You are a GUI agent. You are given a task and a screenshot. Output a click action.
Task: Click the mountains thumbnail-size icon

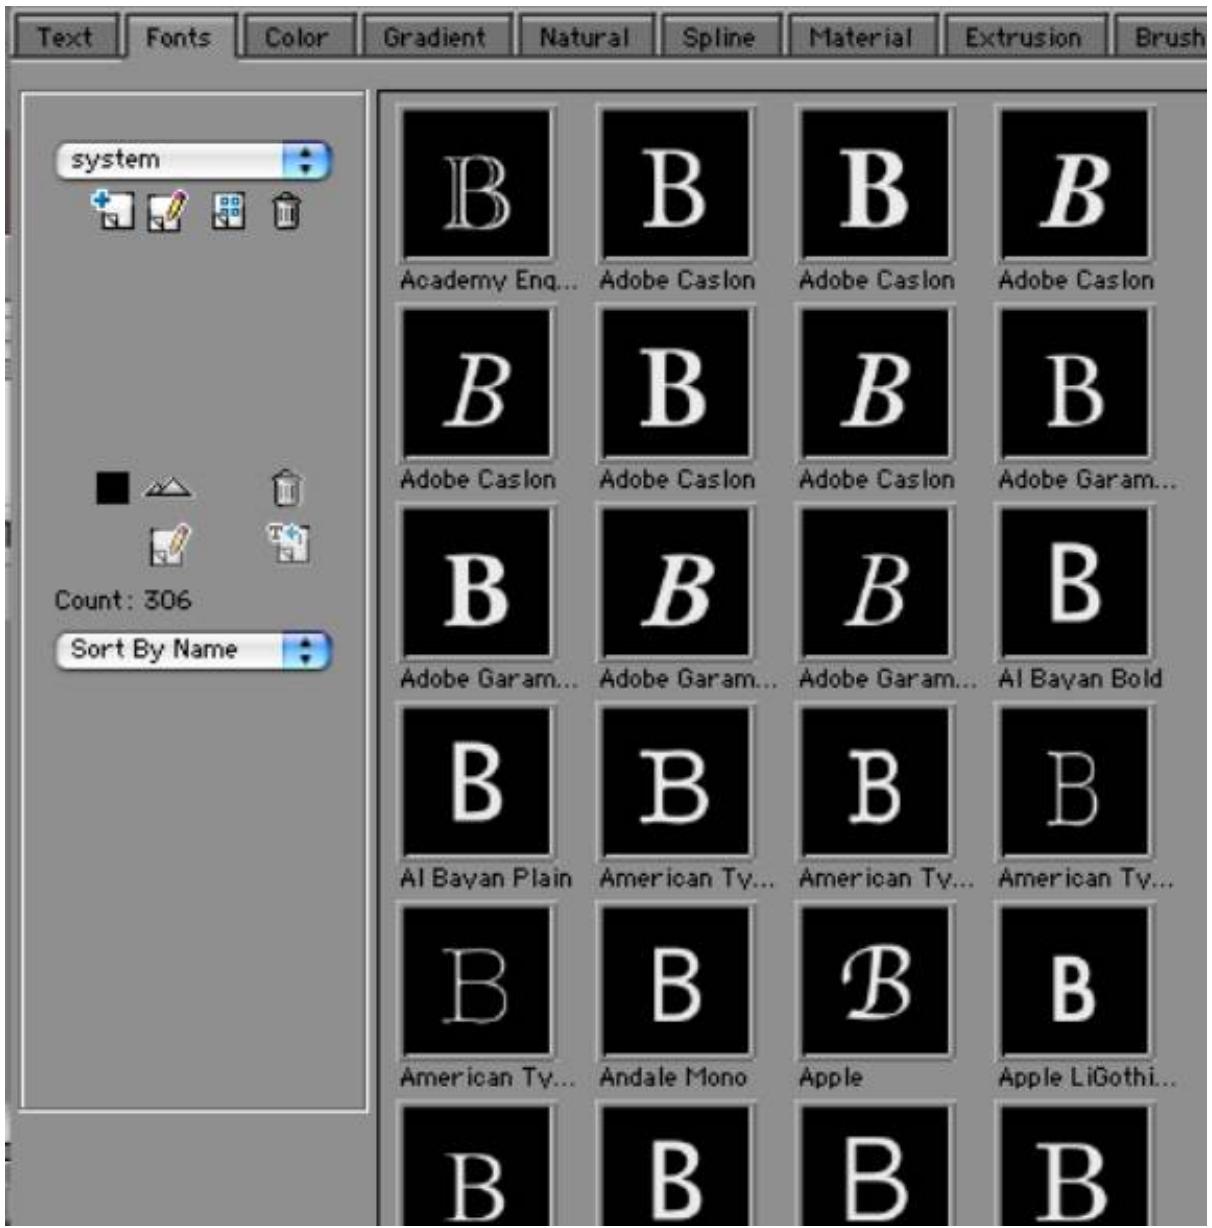coord(167,488)
